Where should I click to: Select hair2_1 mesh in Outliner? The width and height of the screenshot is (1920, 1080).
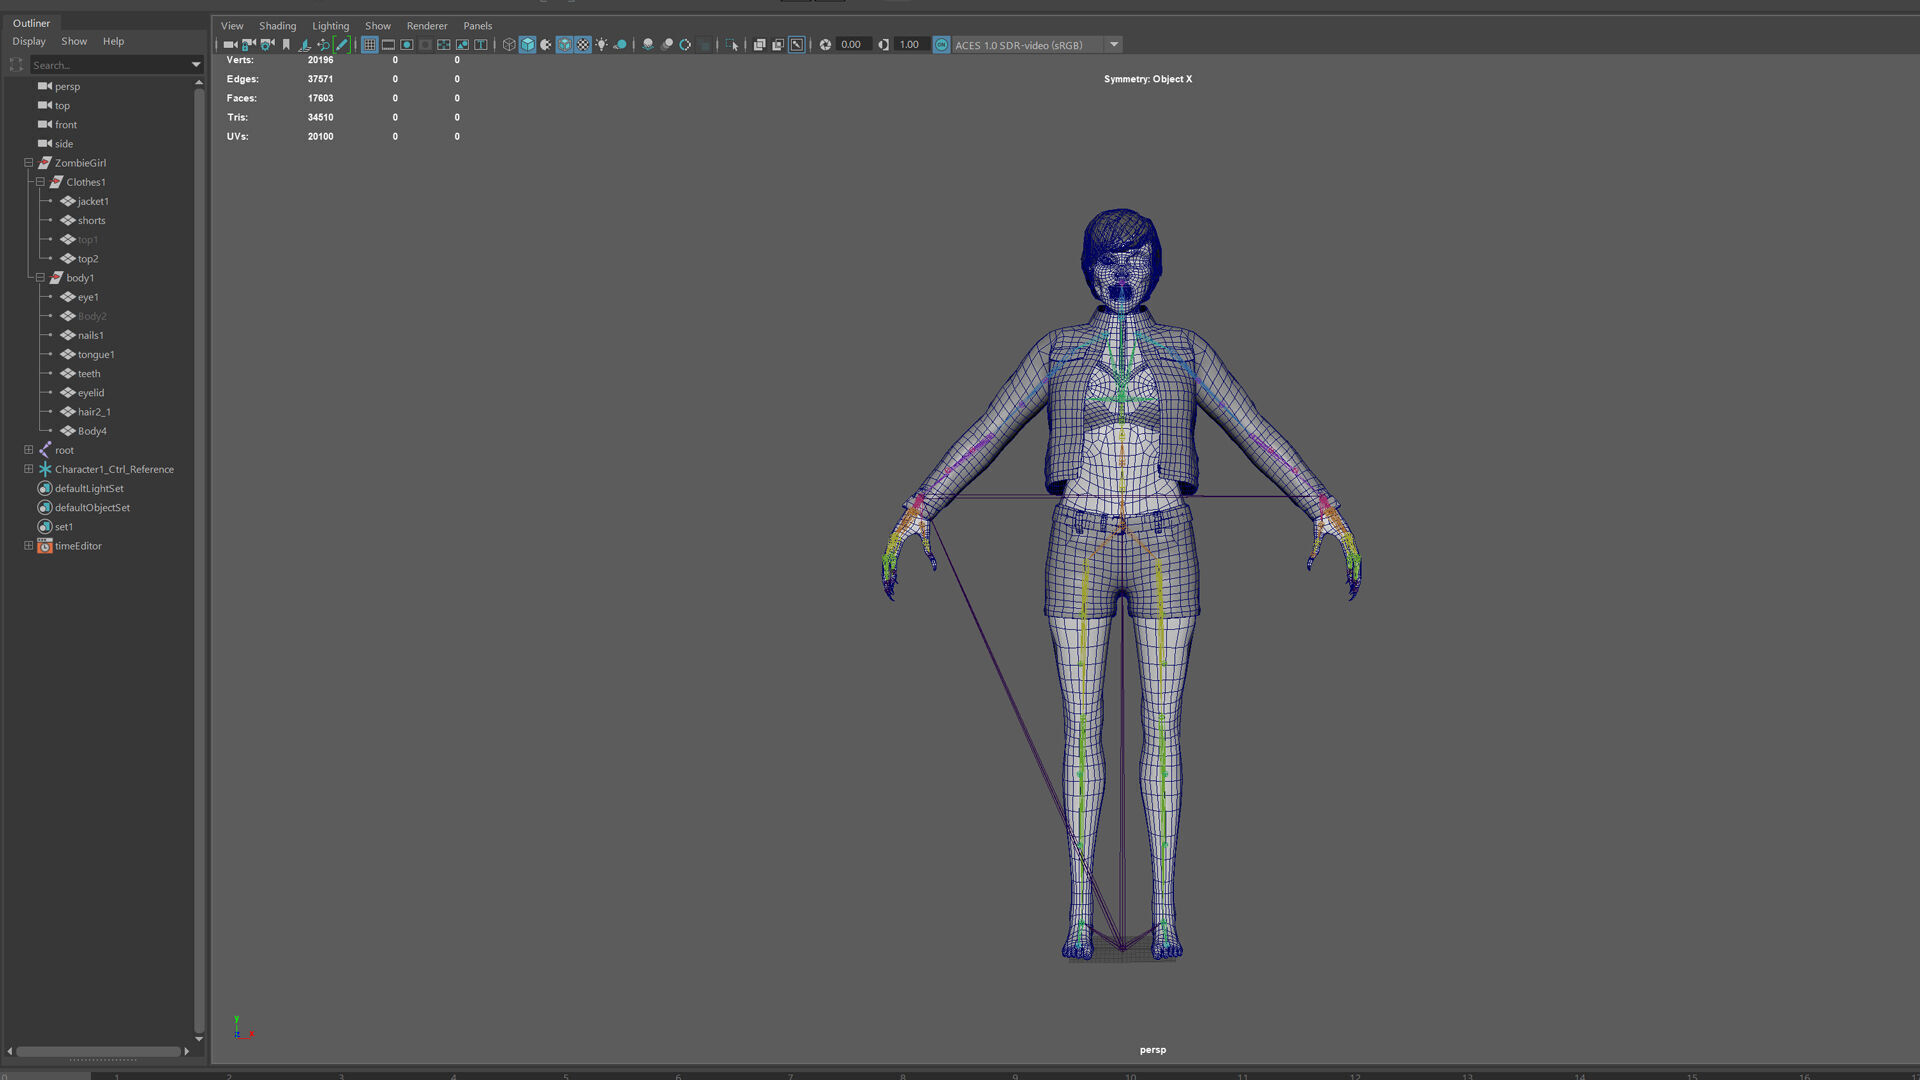click(x=94, y=412)
